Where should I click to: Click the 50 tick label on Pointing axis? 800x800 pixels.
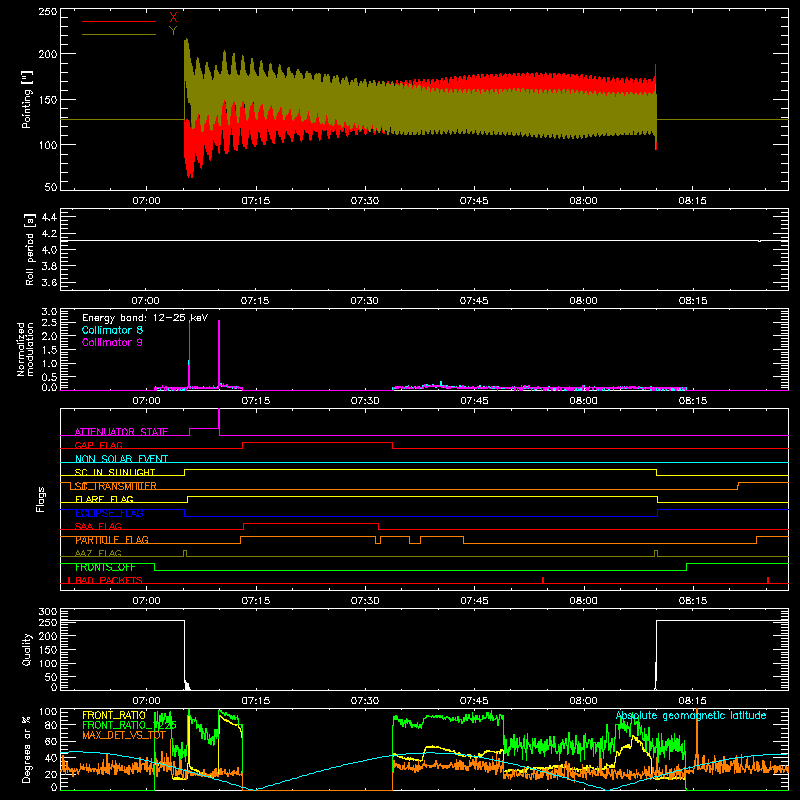pyautogui.click(x=51, y=187)
